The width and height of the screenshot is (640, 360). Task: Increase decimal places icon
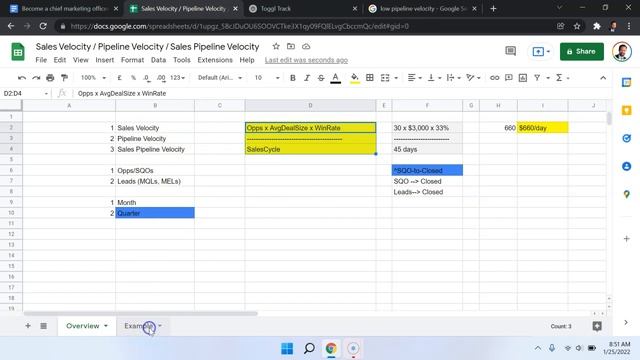(x=161, y=78)
